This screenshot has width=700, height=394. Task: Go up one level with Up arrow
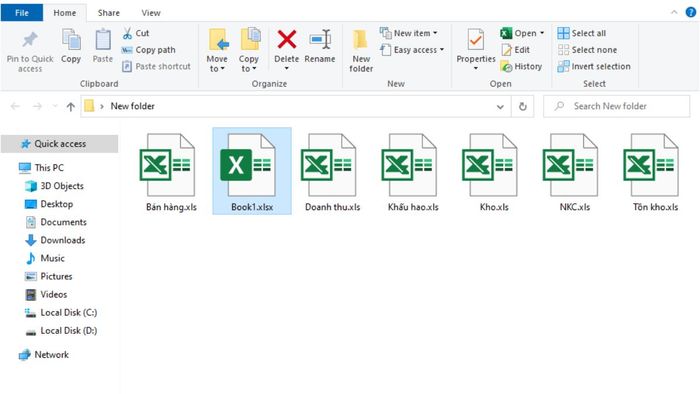[x=71, y=106]
